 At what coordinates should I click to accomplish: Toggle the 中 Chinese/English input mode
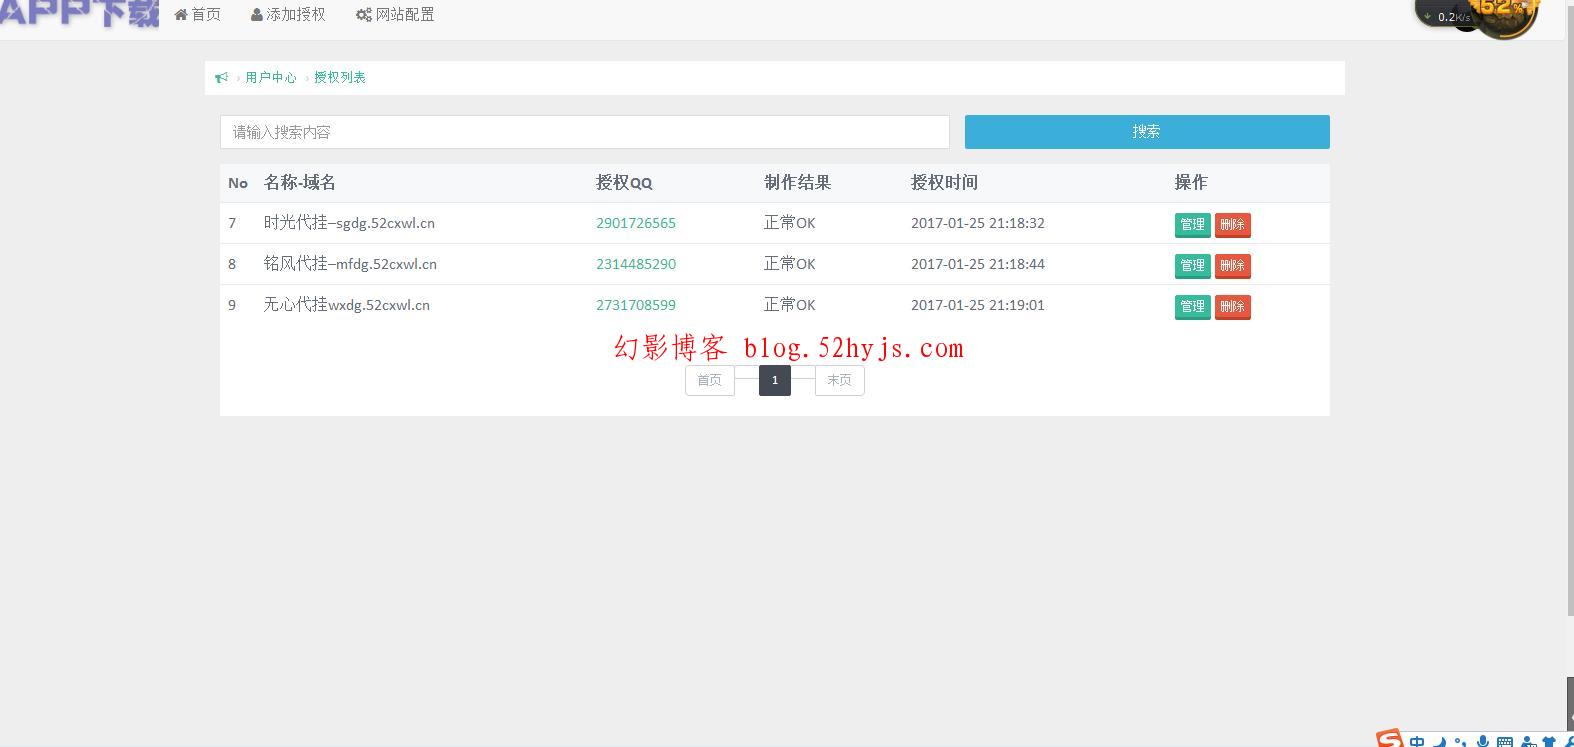click(1417, 742)
